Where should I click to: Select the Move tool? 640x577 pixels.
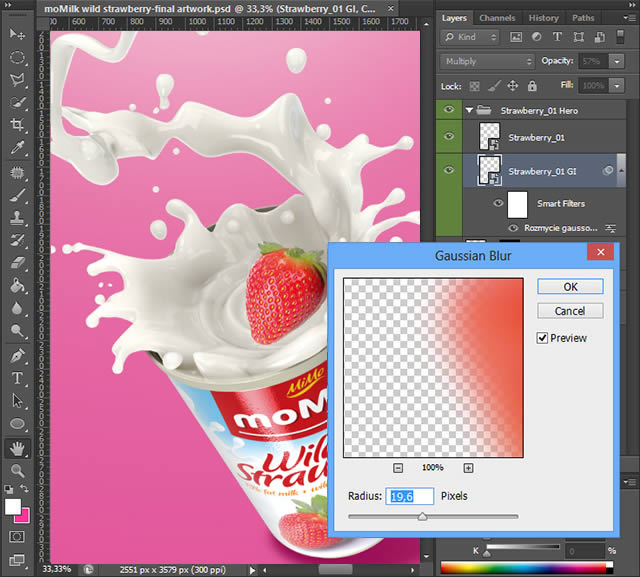(17, 34)
